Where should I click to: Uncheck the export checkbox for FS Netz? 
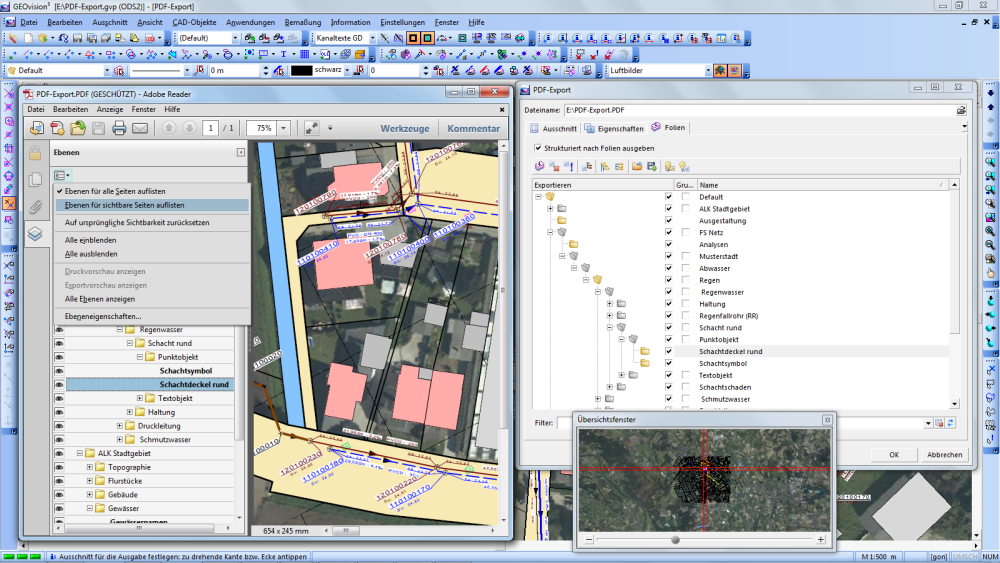pyautogui.click(x=668, y=232)
